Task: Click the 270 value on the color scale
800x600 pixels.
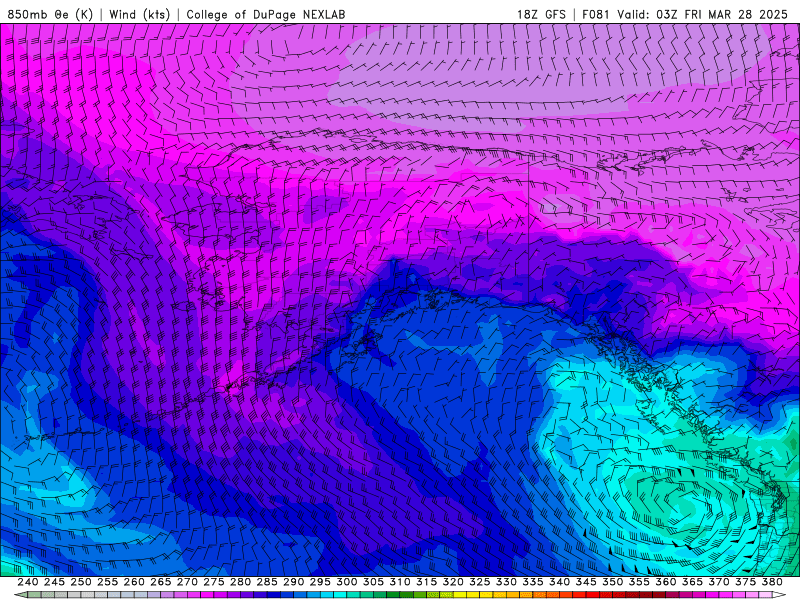Action: tap(187, 582)
